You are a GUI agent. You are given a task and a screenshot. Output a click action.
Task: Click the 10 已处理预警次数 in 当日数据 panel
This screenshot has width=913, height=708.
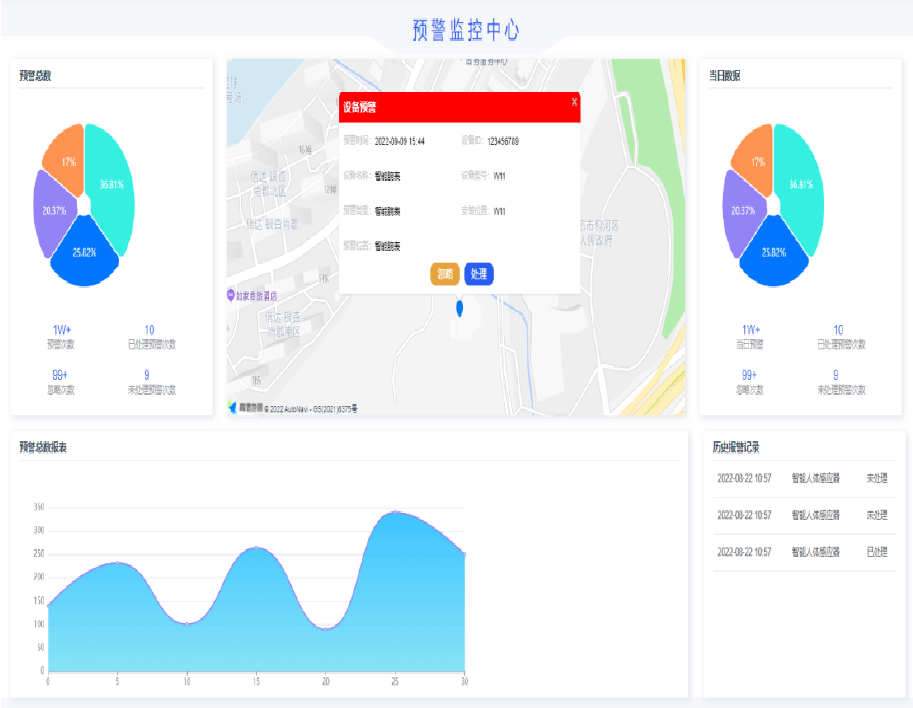tap(838, 336)
